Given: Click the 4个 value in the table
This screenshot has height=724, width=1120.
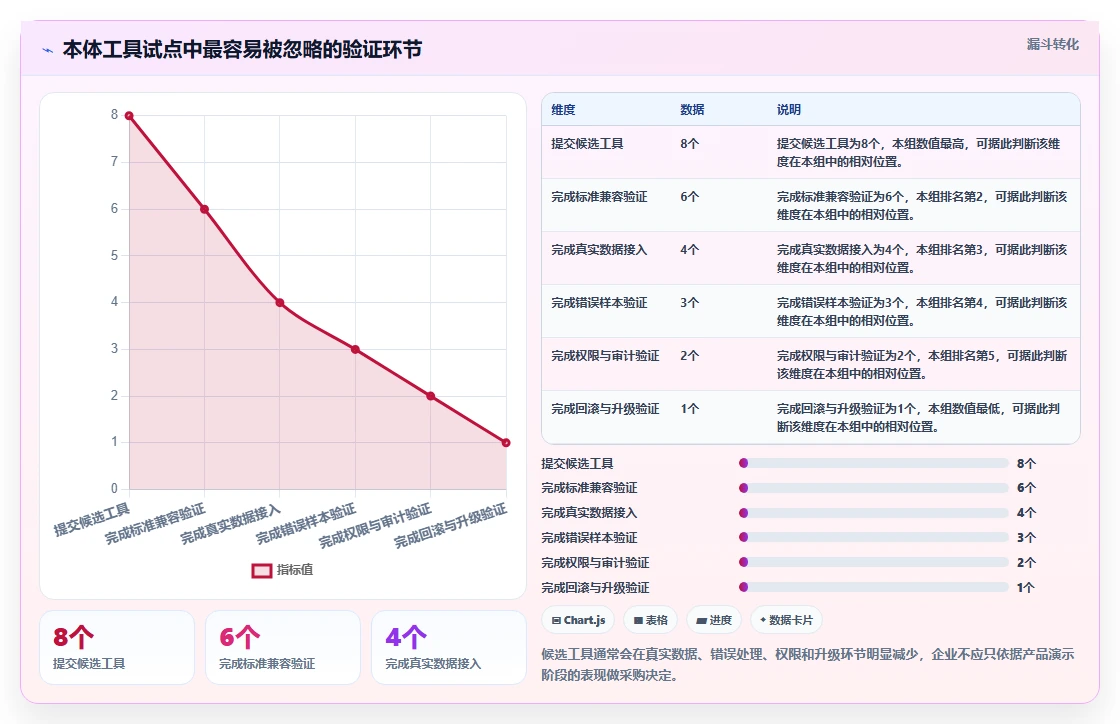Looking at the screenshot, I should coord(689,249).
